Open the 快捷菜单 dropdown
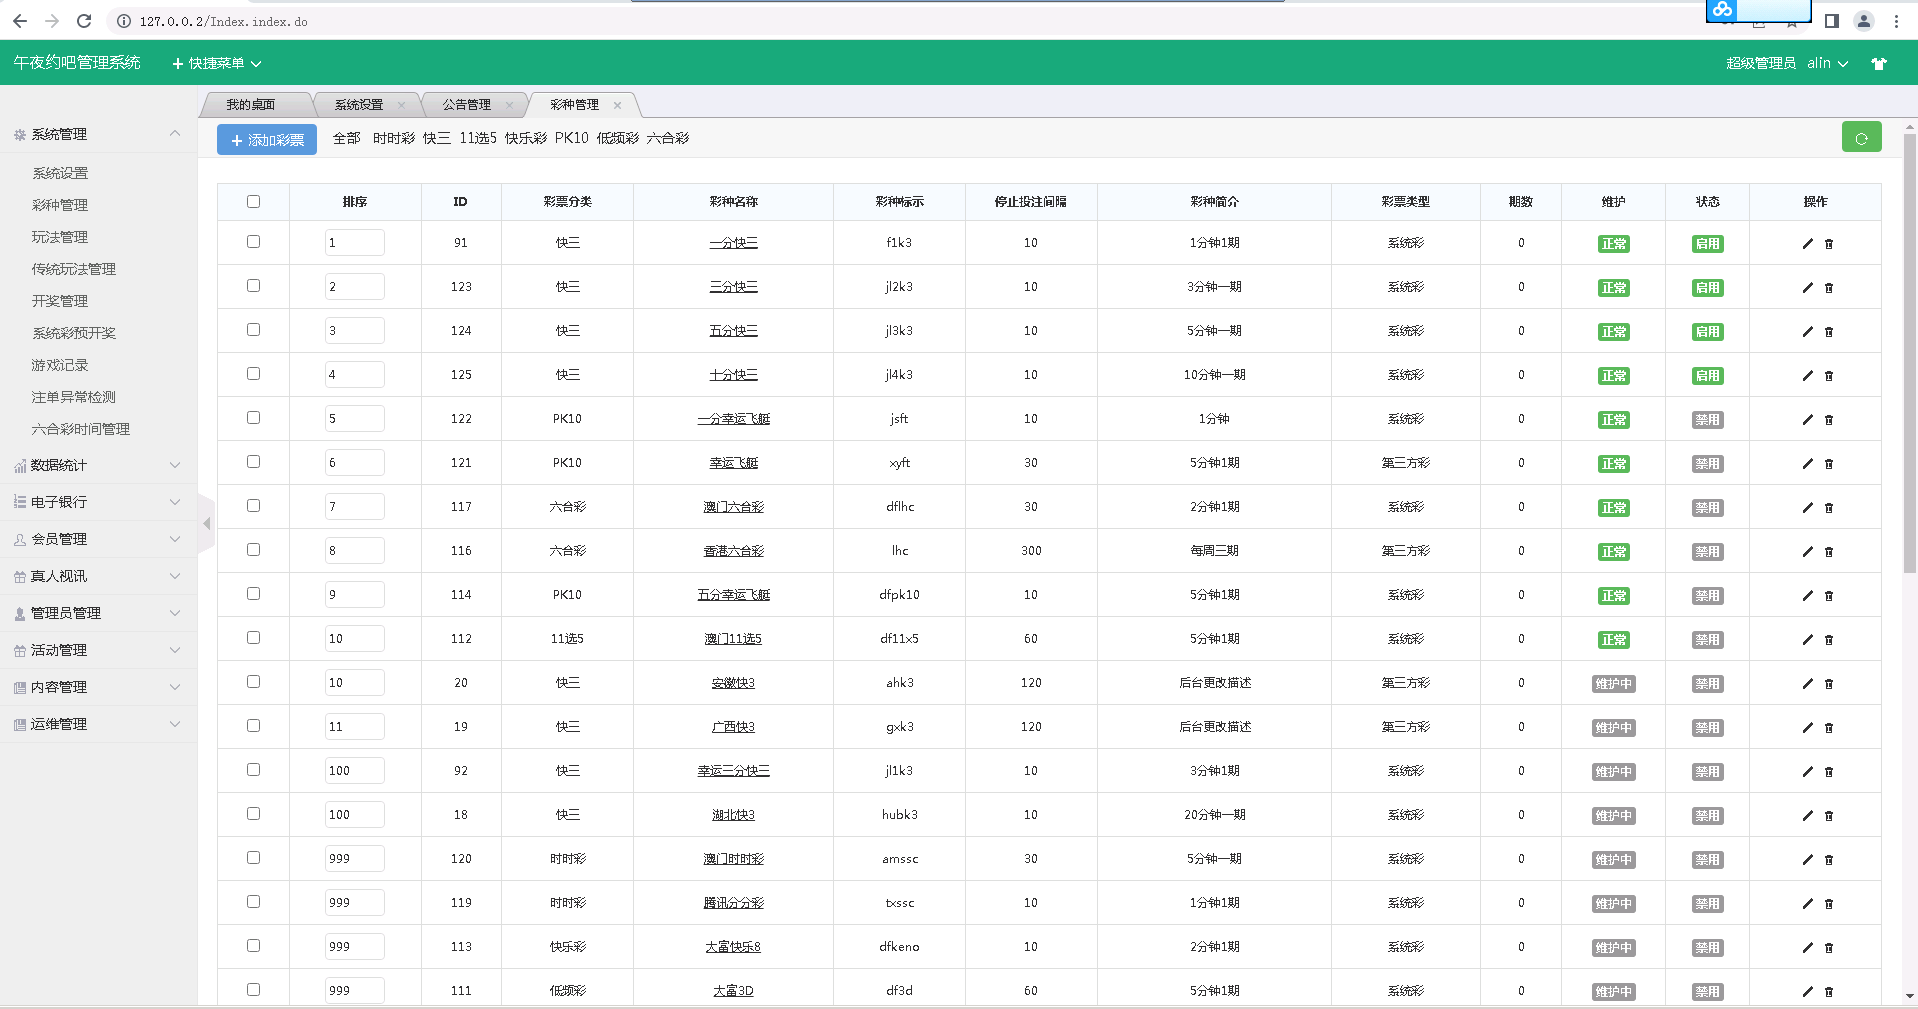 point(216,63)
